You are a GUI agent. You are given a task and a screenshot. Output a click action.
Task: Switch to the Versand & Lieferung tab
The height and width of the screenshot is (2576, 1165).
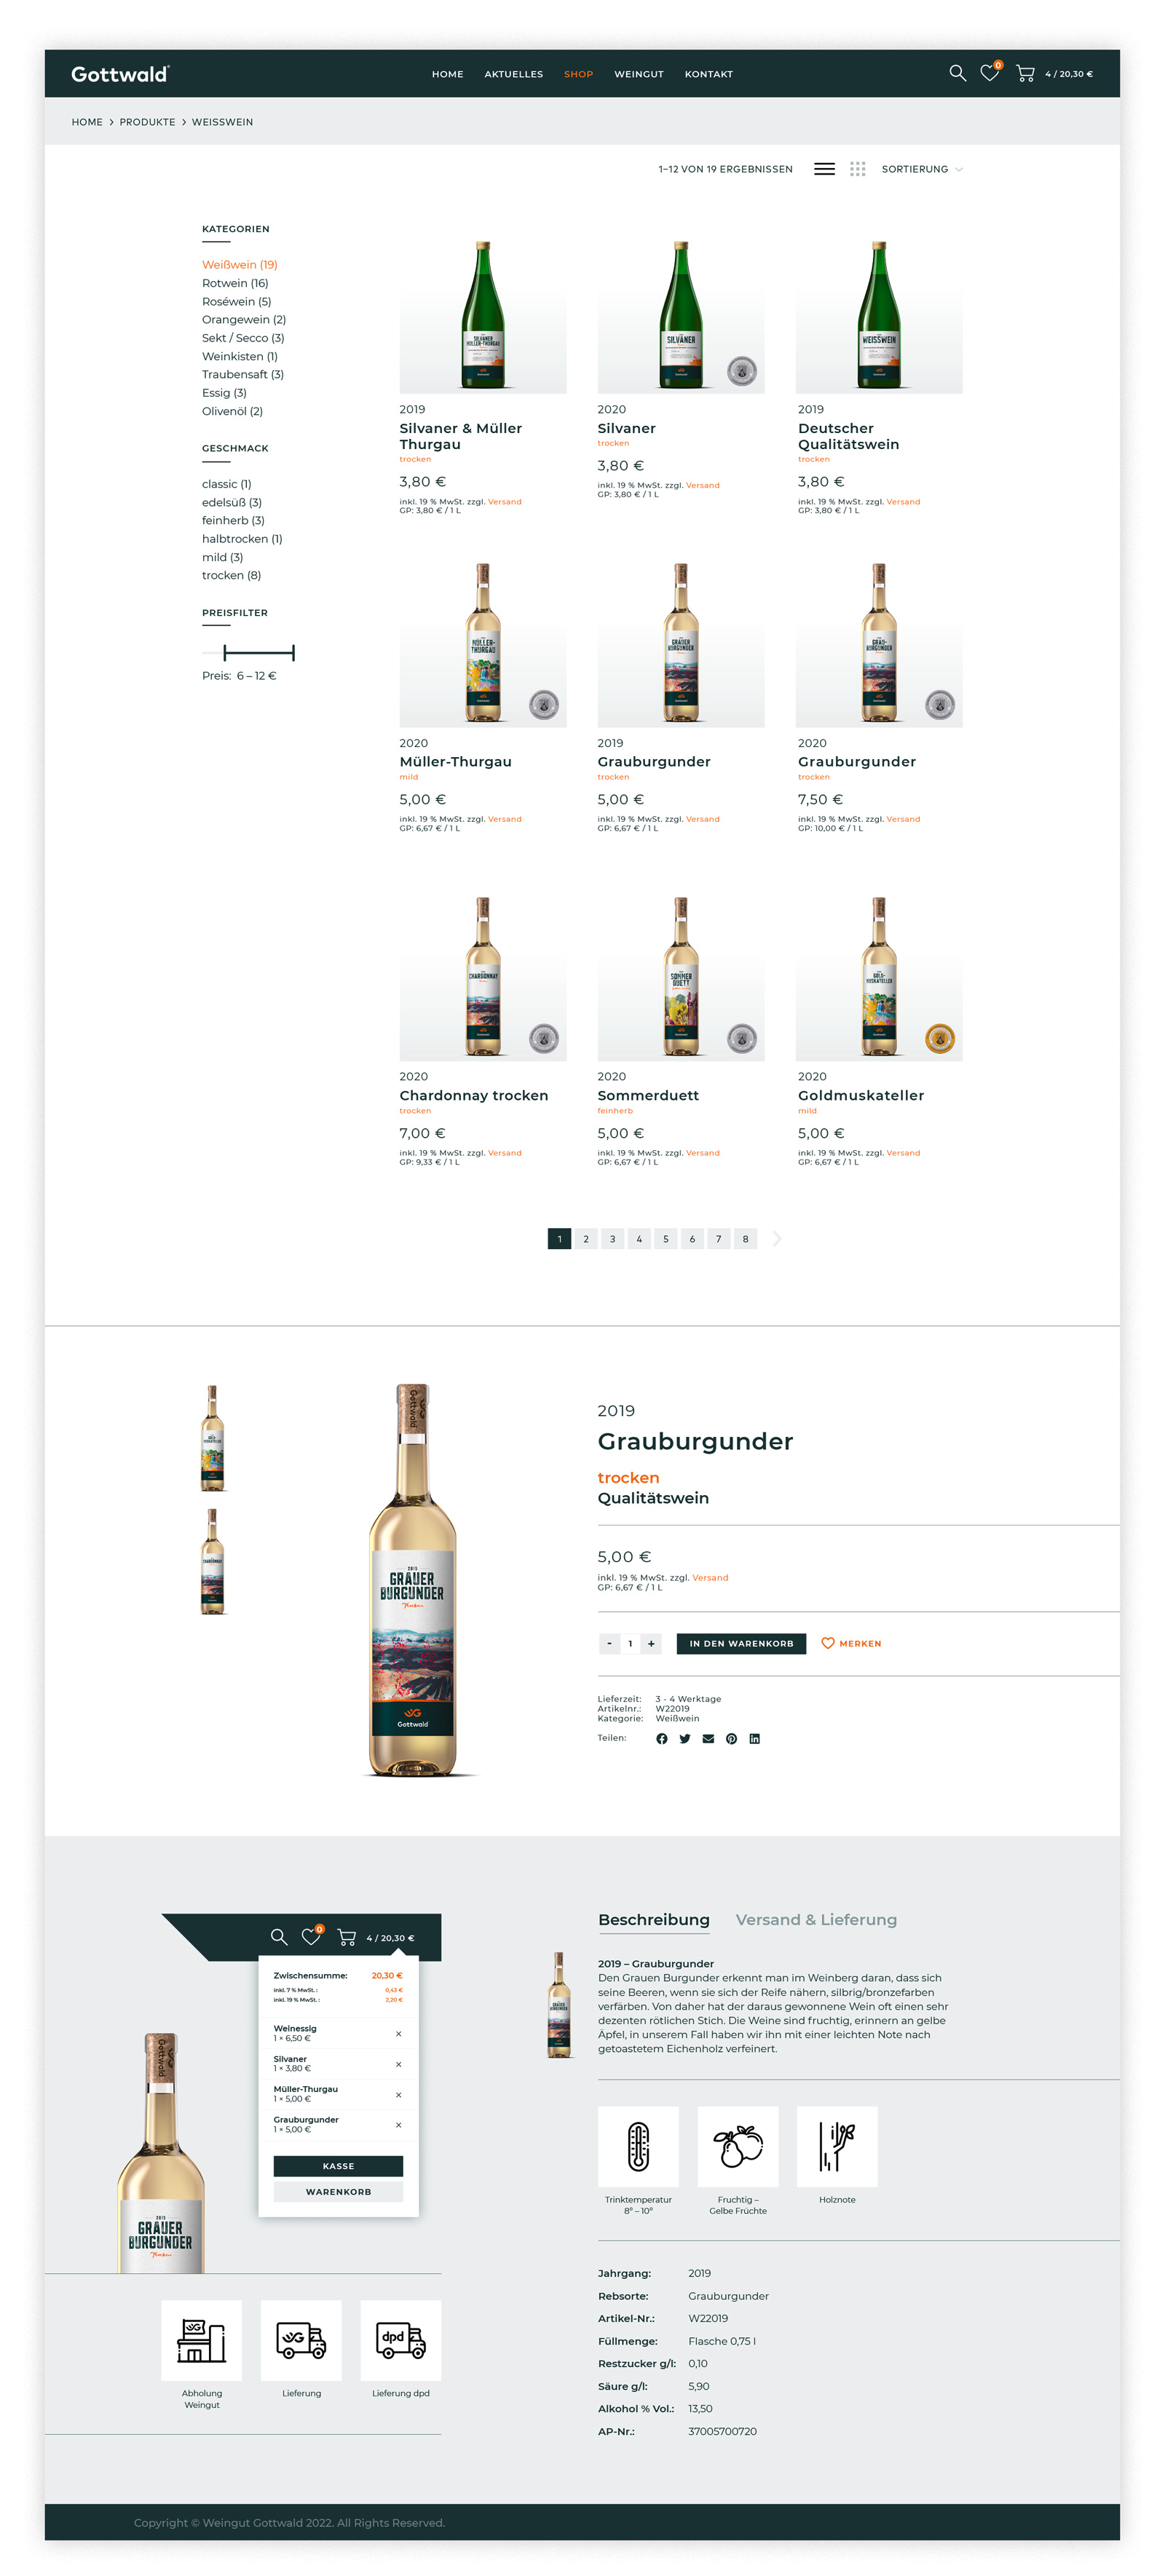pyautogui.click(x=816, y=1919)
